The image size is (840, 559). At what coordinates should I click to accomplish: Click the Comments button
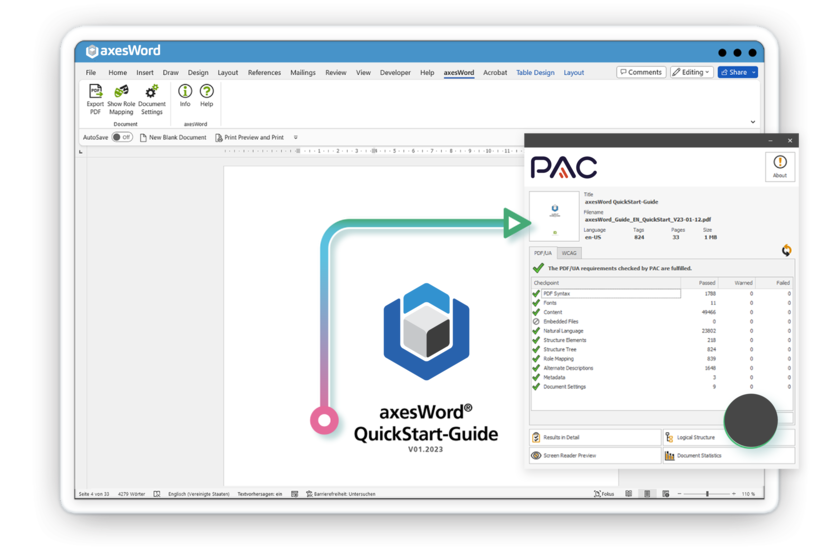pyautogui.click(x=641, y=72)
